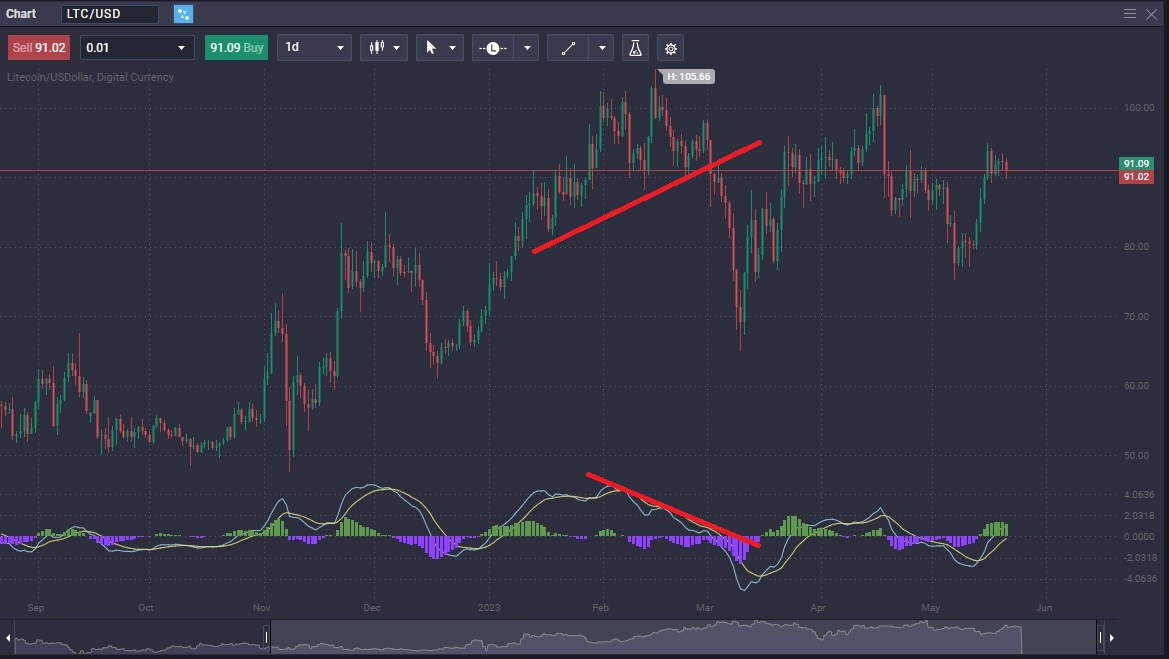Click the green 91.09 price tag
1169x659 pixels.
click(1135, 161)
